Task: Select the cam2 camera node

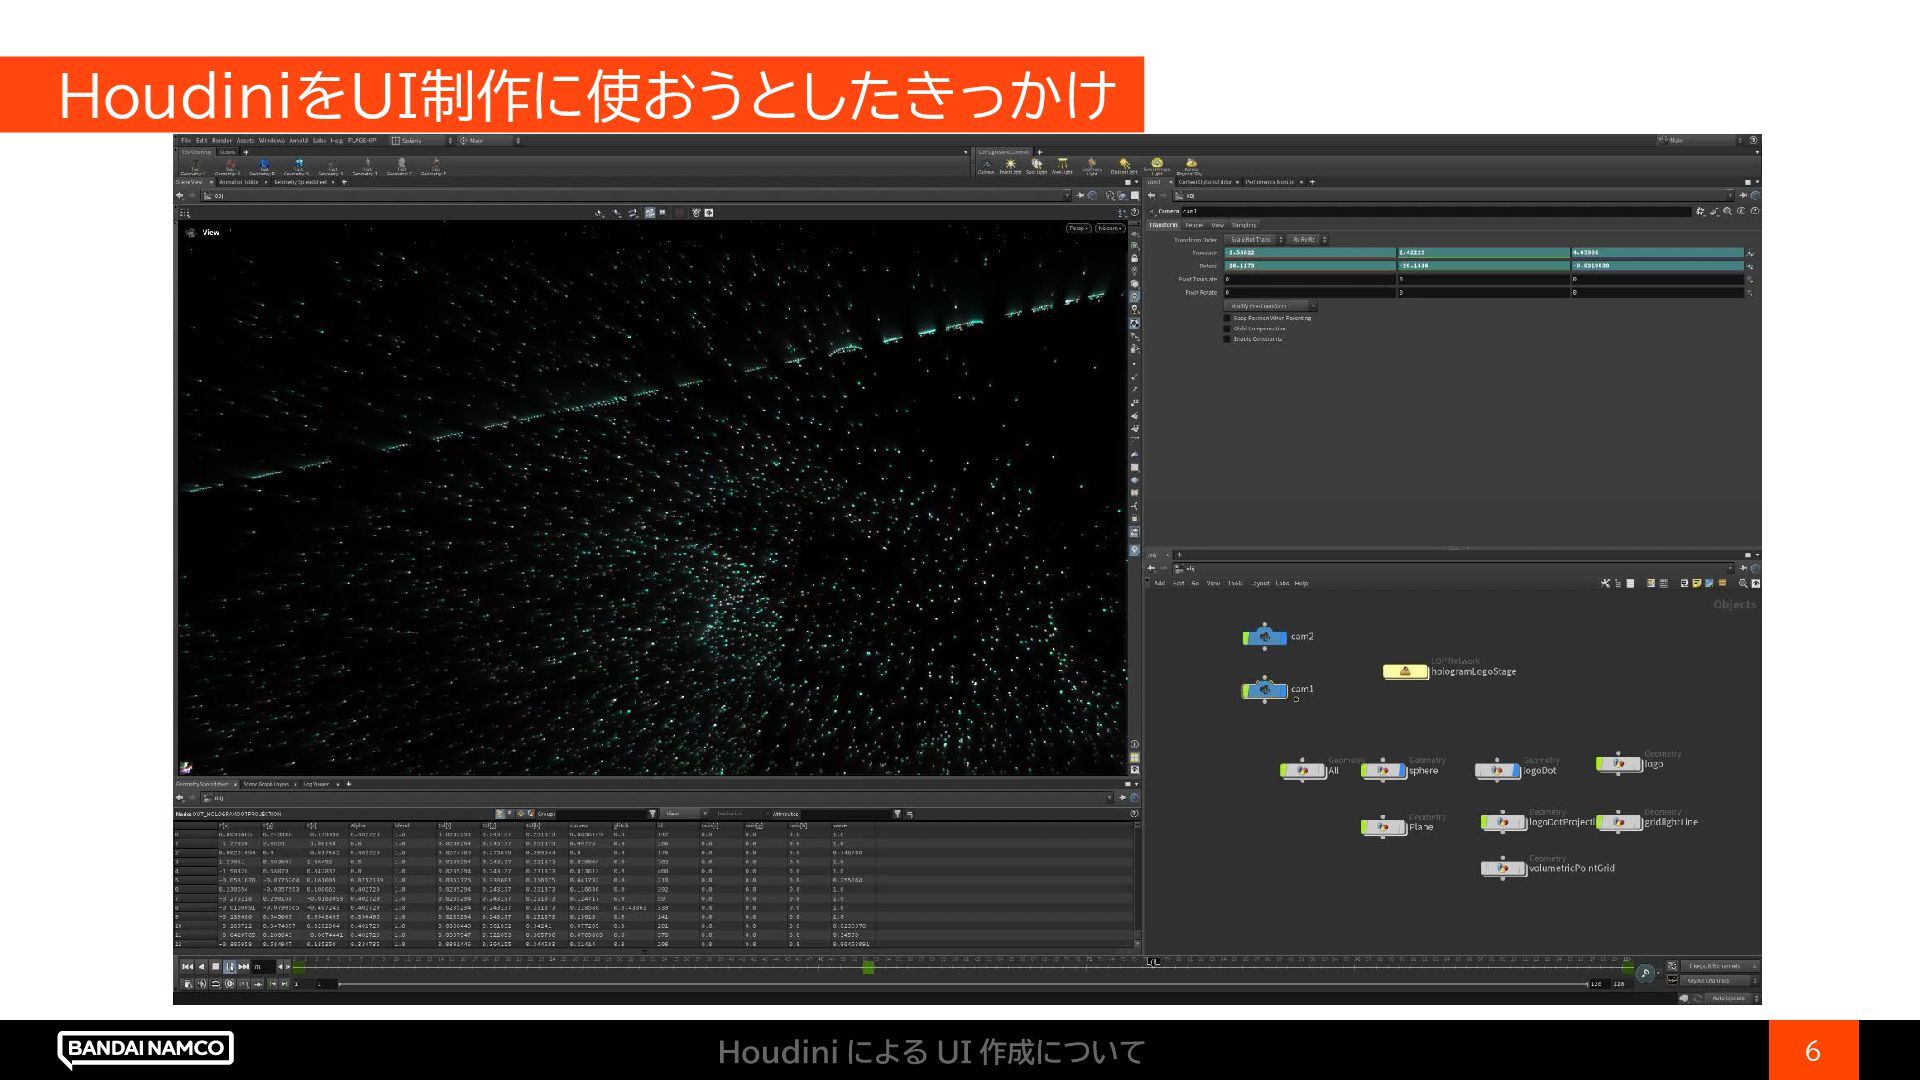Action: click(1265, 637)
